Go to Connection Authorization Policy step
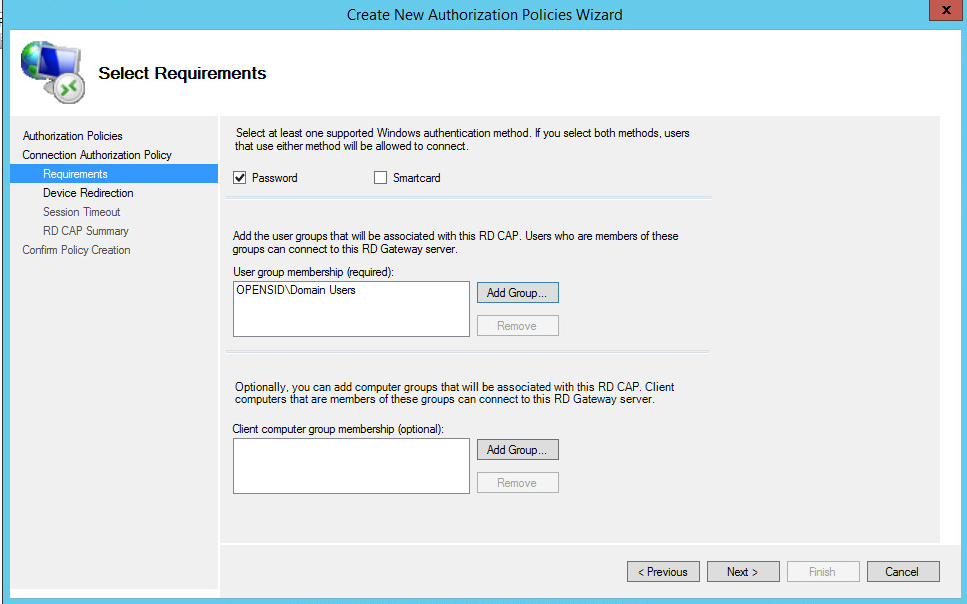This screenshot has width=967, height=604. click(x=97, y=155)
